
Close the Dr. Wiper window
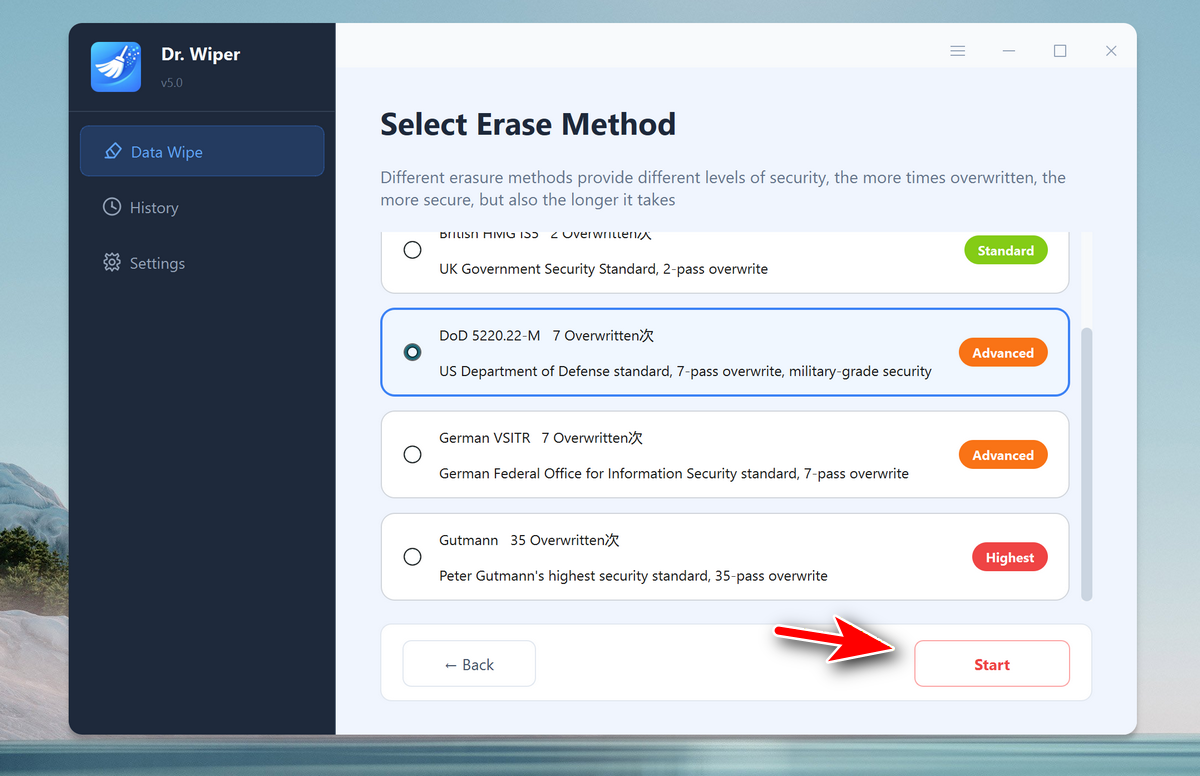pos(1111,51)
